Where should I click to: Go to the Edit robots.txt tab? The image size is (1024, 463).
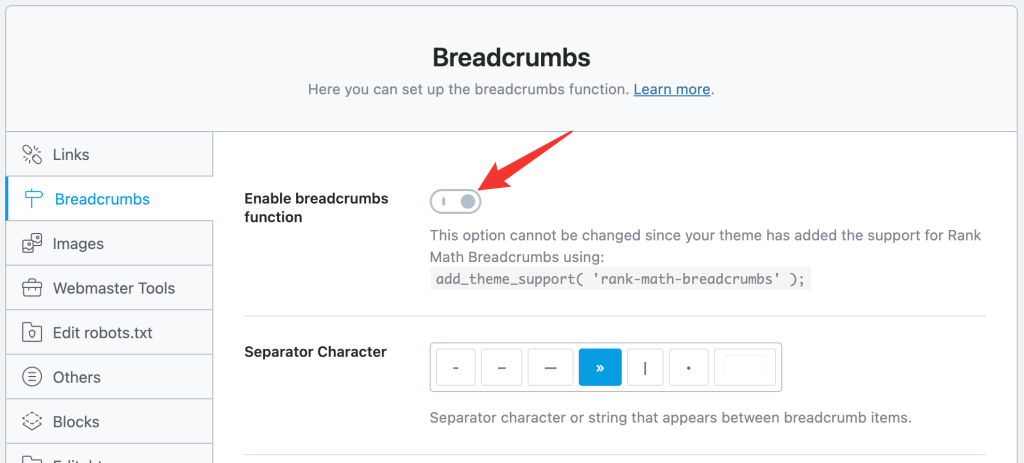tap(102, 332)
